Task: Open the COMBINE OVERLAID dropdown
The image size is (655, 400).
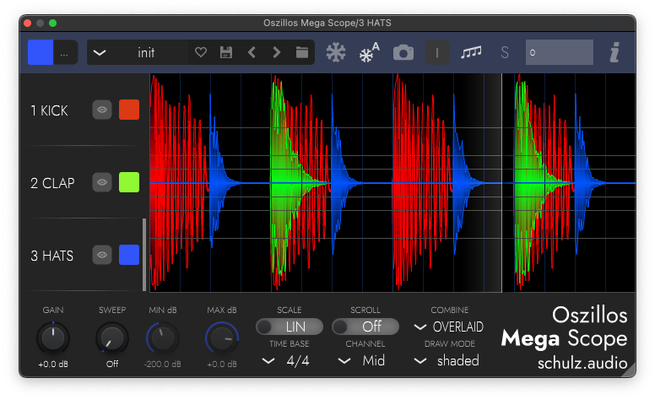Action: pos(449,327)
